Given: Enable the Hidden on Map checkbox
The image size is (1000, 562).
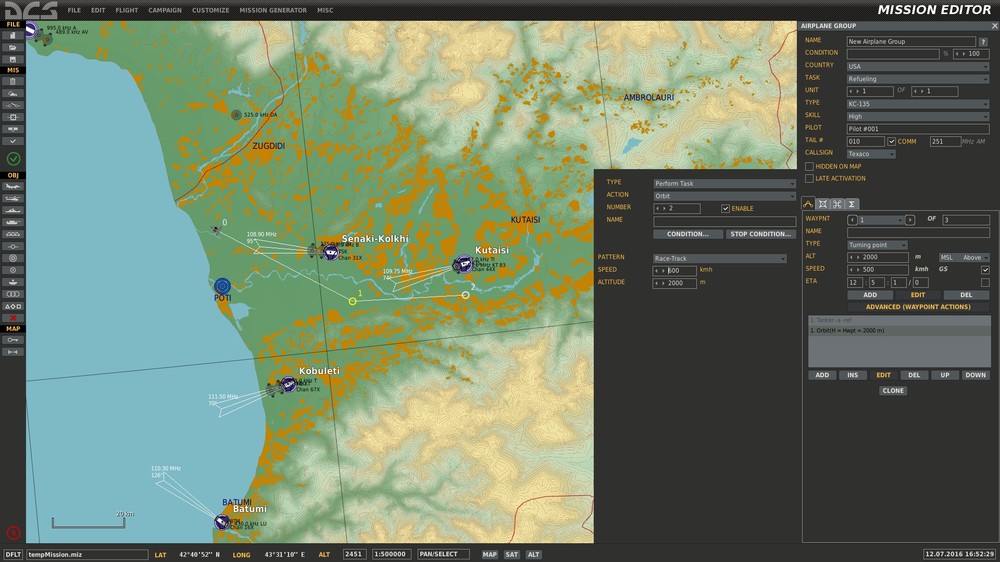Looking at the screenshot, I should point(809,166).
